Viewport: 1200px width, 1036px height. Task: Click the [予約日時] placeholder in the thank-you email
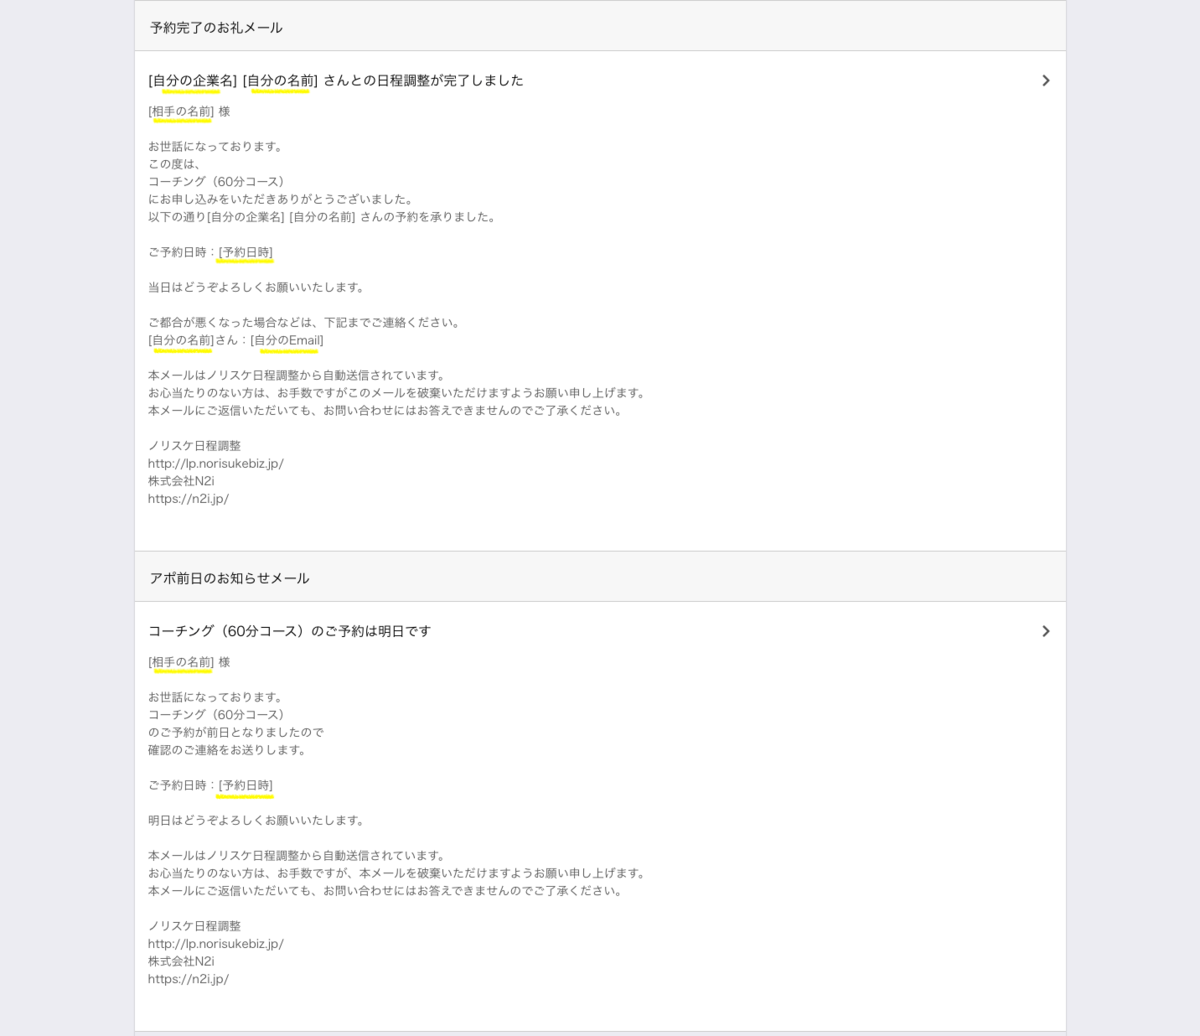tap(244, 251)
